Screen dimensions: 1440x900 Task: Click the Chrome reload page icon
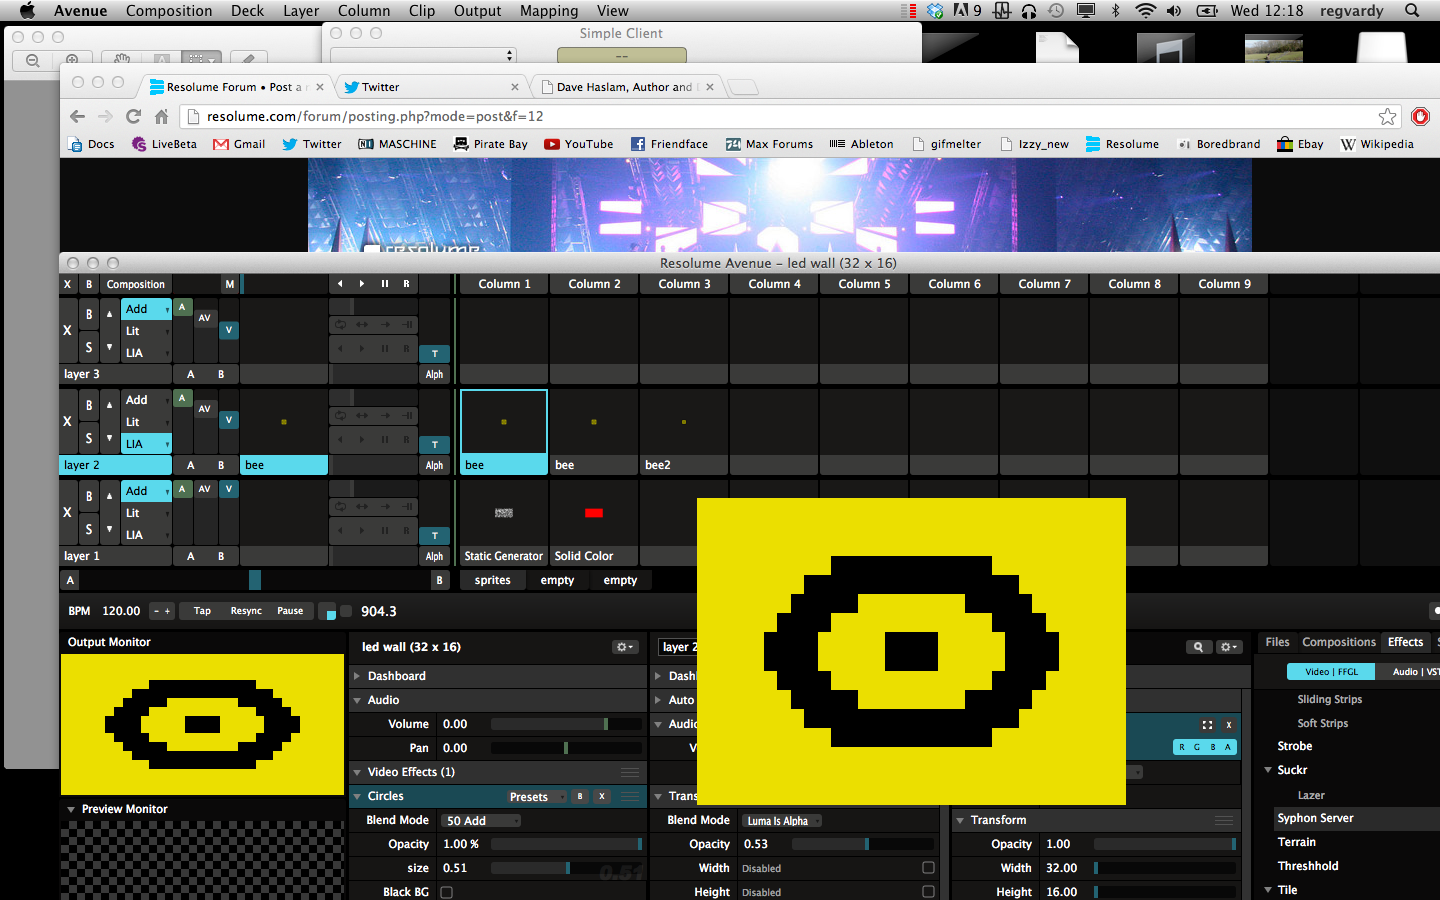point(133,116)
